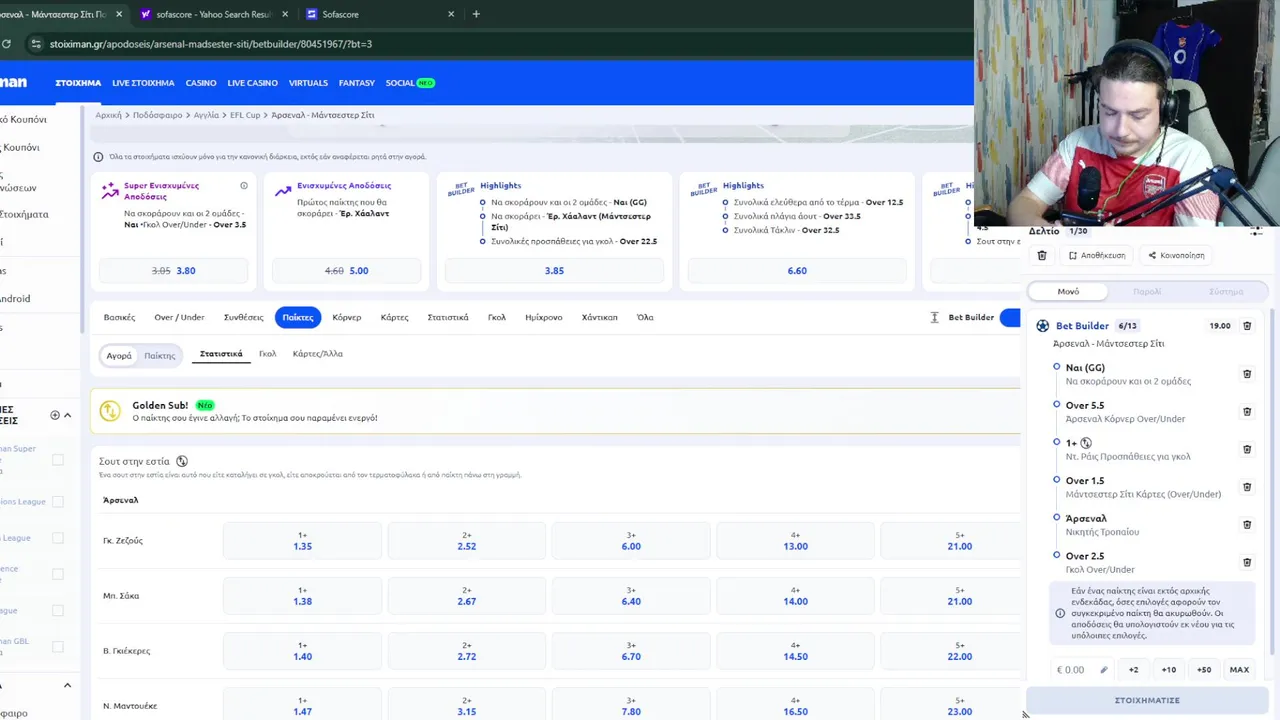Delete the Ναι (GG) selection from betslip
This screenshot has height=720, width=1280.
1247,374
